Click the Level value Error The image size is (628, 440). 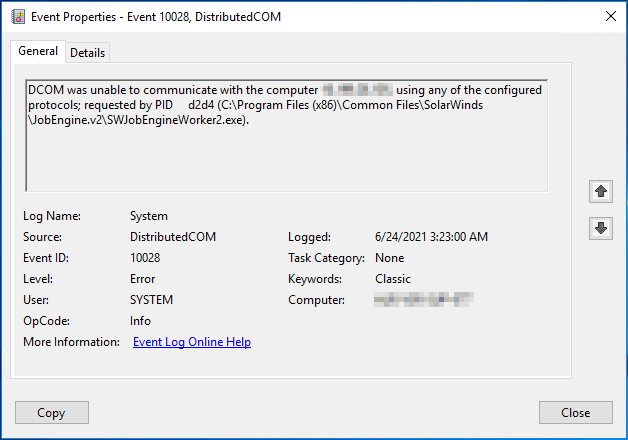(x=142, y=279)
